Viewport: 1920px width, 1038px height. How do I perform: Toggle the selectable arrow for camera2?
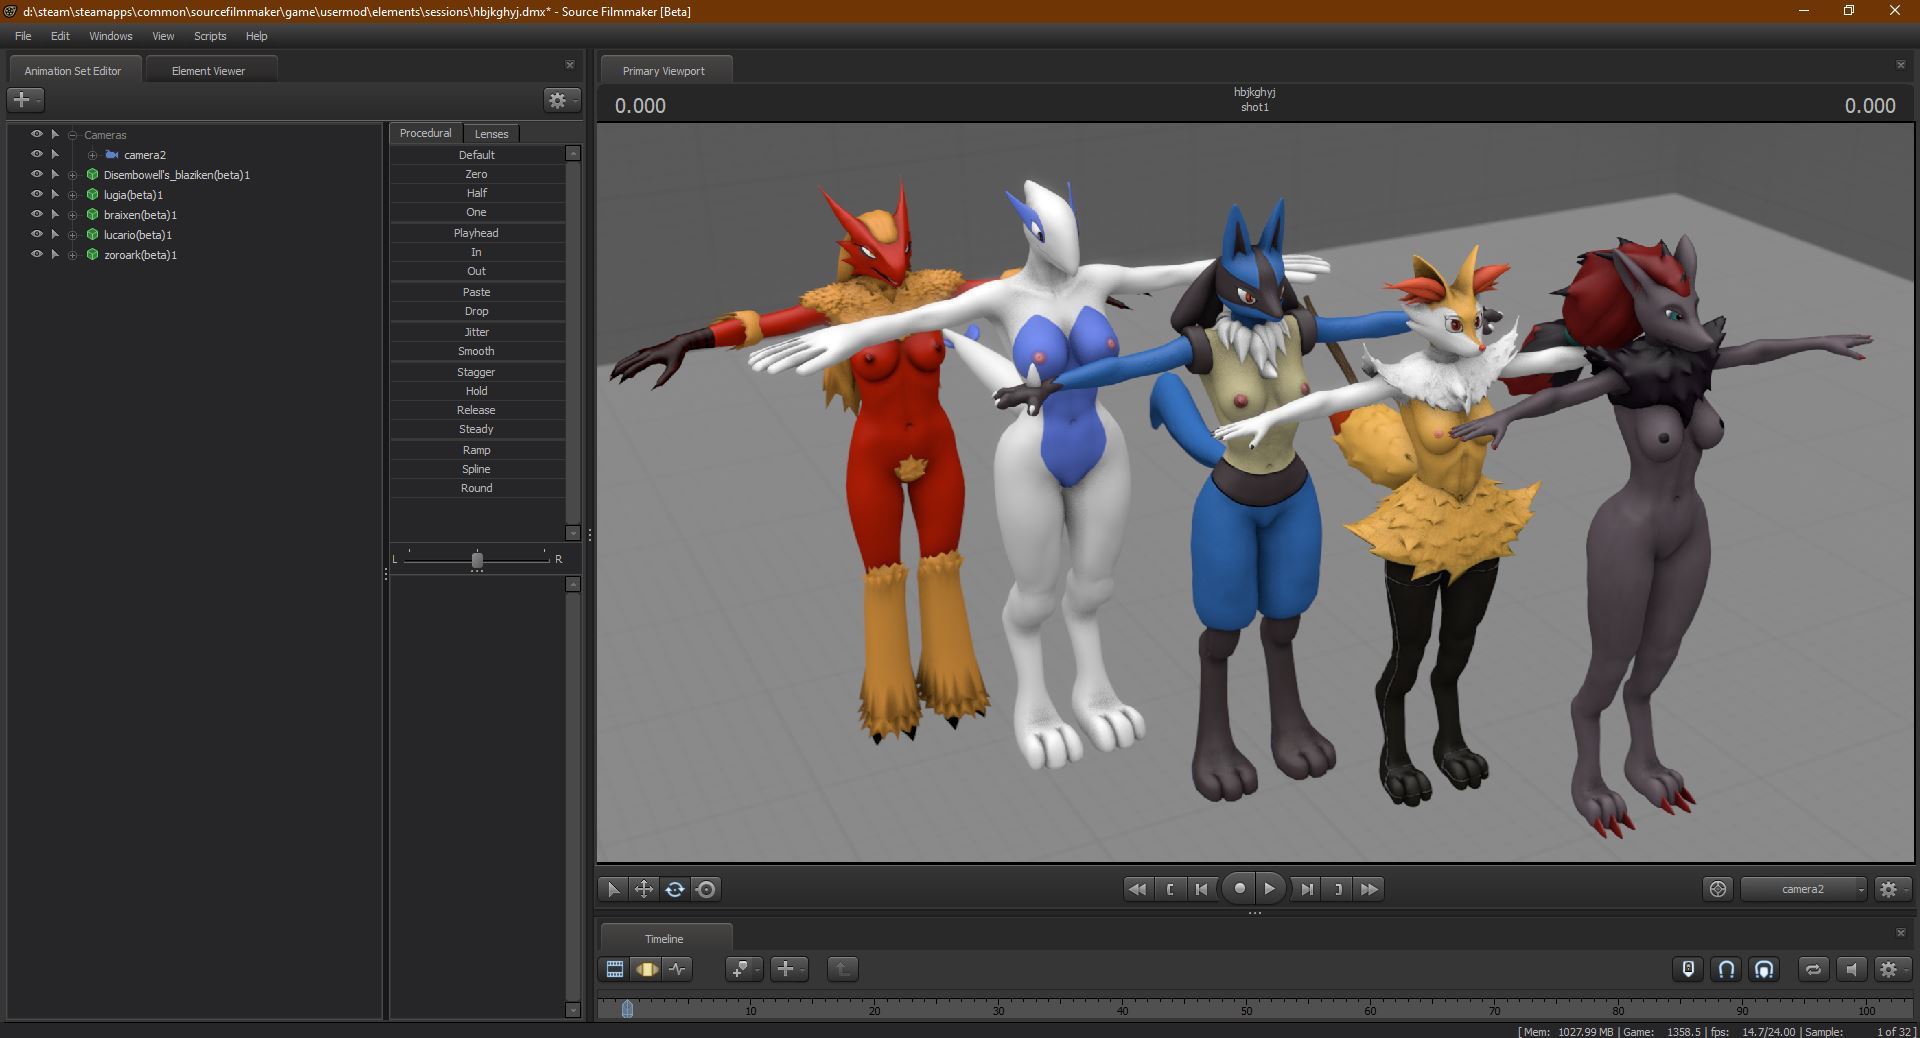pyautogui.click(x=56, y=154)
